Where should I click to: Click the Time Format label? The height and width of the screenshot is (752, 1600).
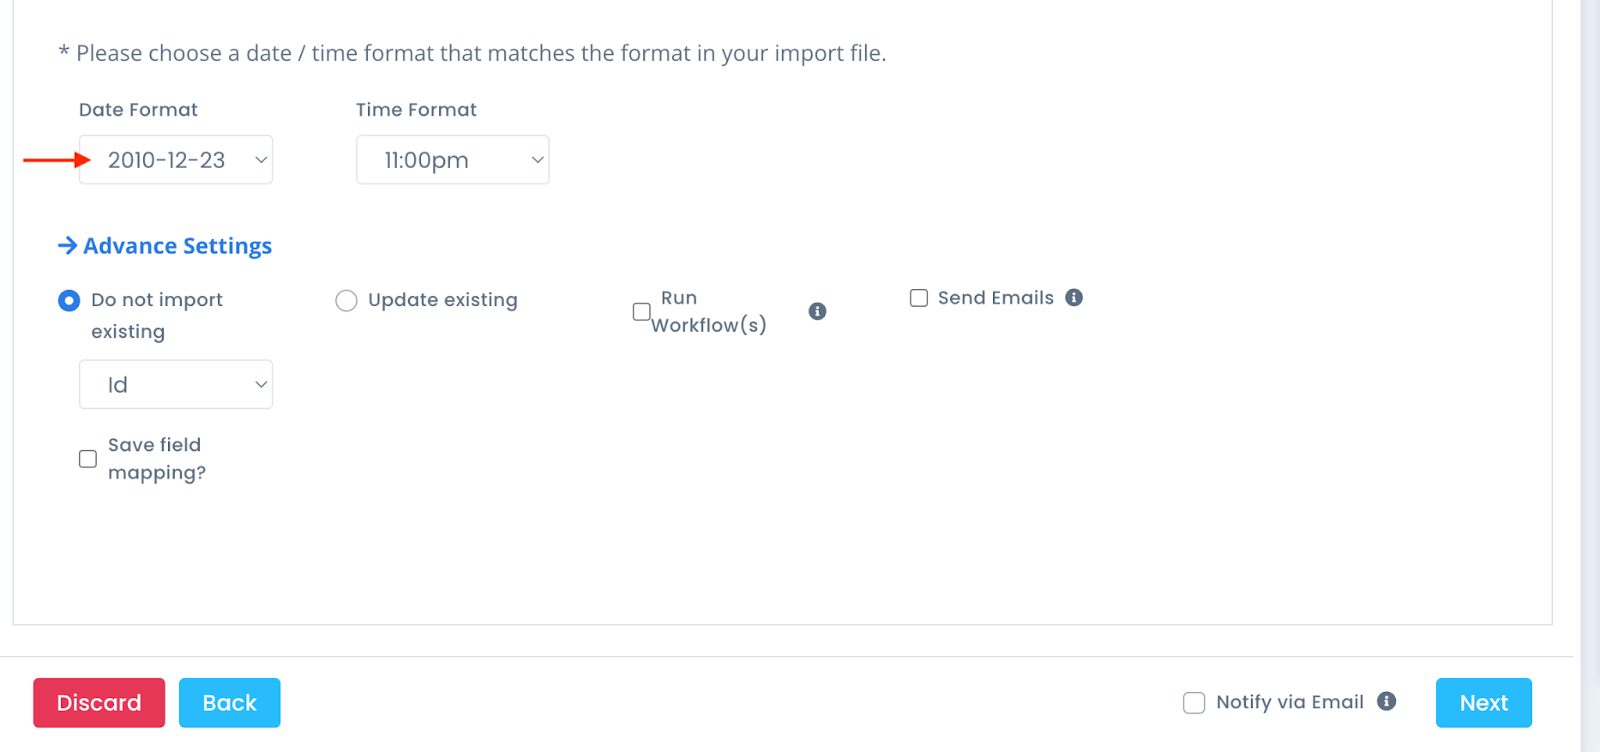[x=416, y=110]
